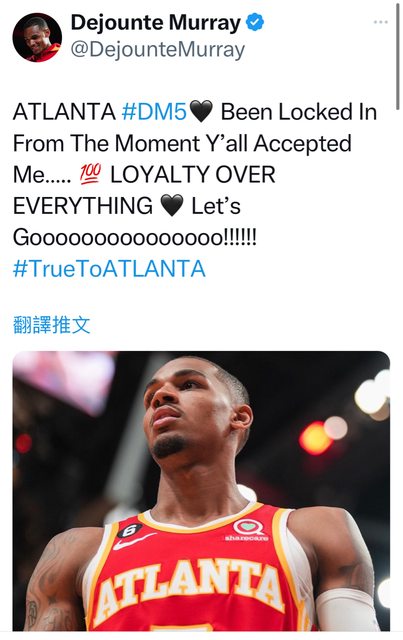Click the black heart after EVERYTHING
Image resolution: width=403 pixels, height=640 pixels.
click(172, 206)
